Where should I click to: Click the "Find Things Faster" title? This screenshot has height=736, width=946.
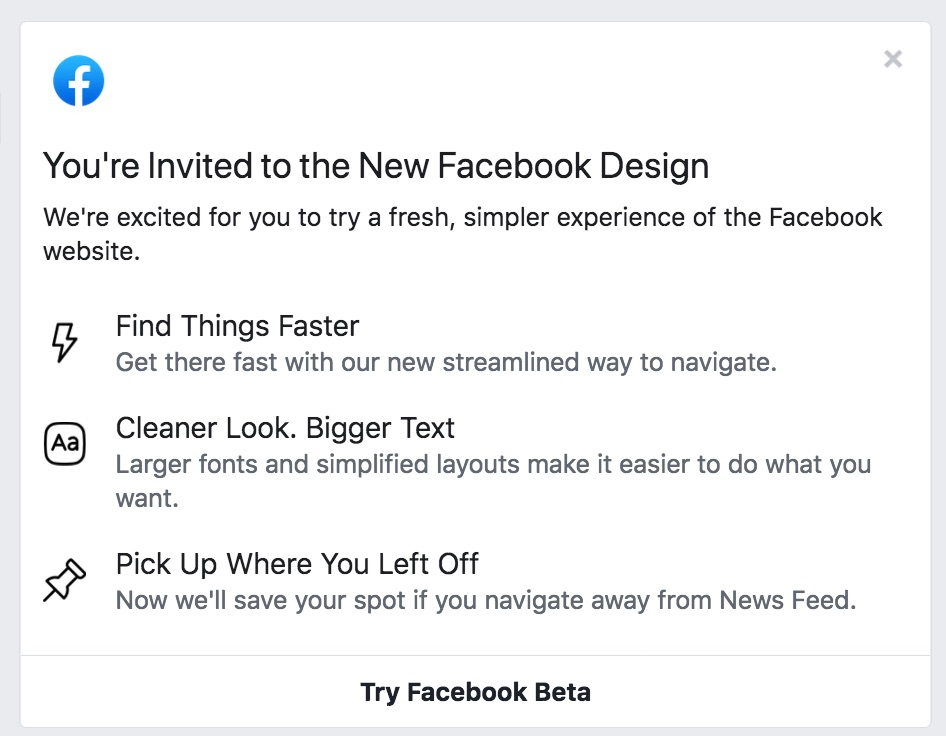[x=237, y=326]
